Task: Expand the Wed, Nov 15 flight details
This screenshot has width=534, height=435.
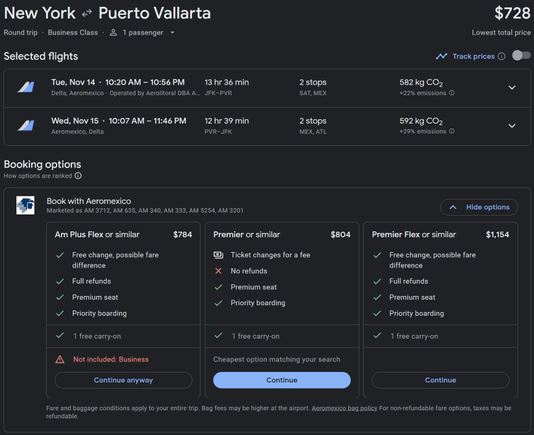Action: pyautogui.click(x=512, y=126)
